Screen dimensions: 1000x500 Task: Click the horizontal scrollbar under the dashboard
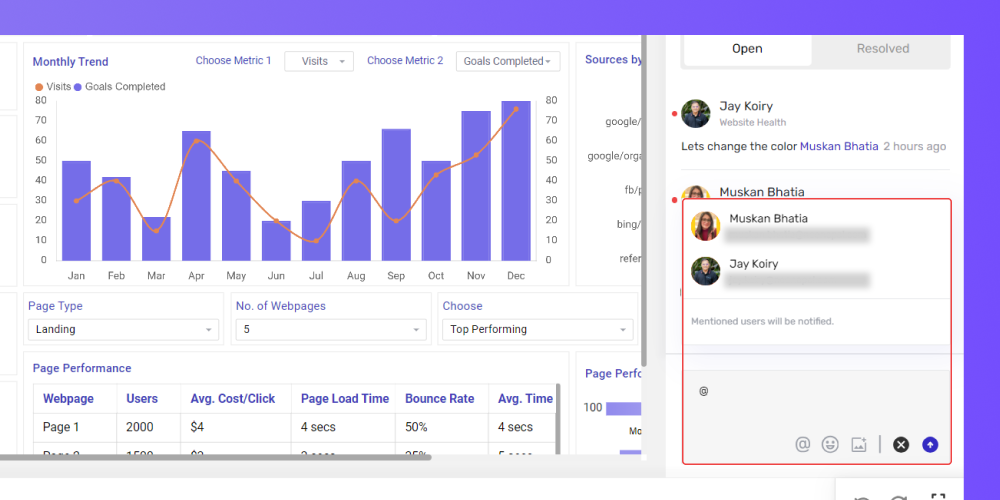coord(215,457)
